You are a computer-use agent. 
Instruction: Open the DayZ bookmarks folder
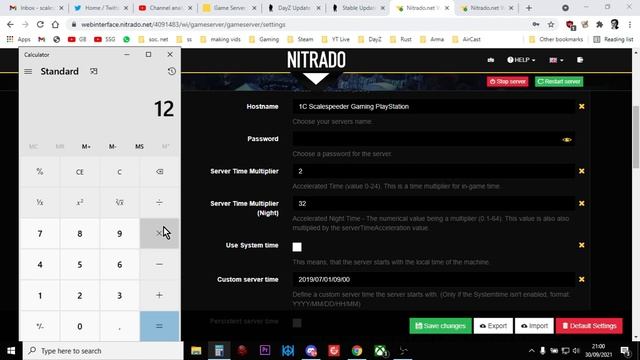point(370,39)
